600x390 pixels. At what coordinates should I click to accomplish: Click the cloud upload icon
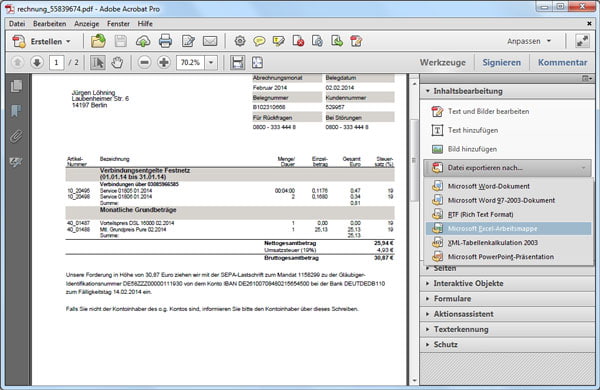tap(143, 41)
